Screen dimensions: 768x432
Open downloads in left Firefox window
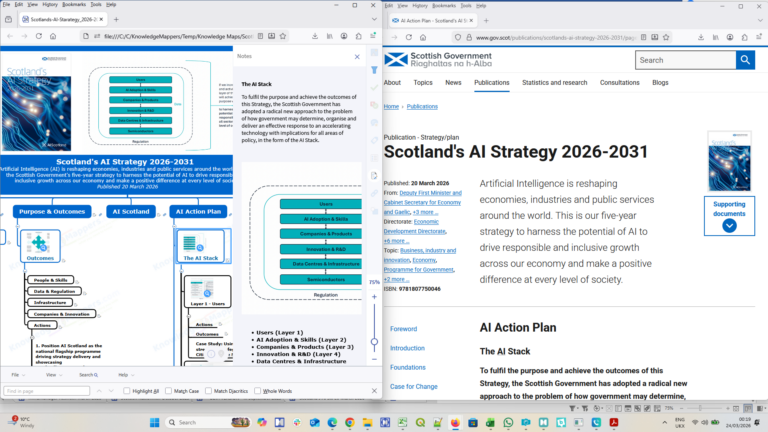315,36
